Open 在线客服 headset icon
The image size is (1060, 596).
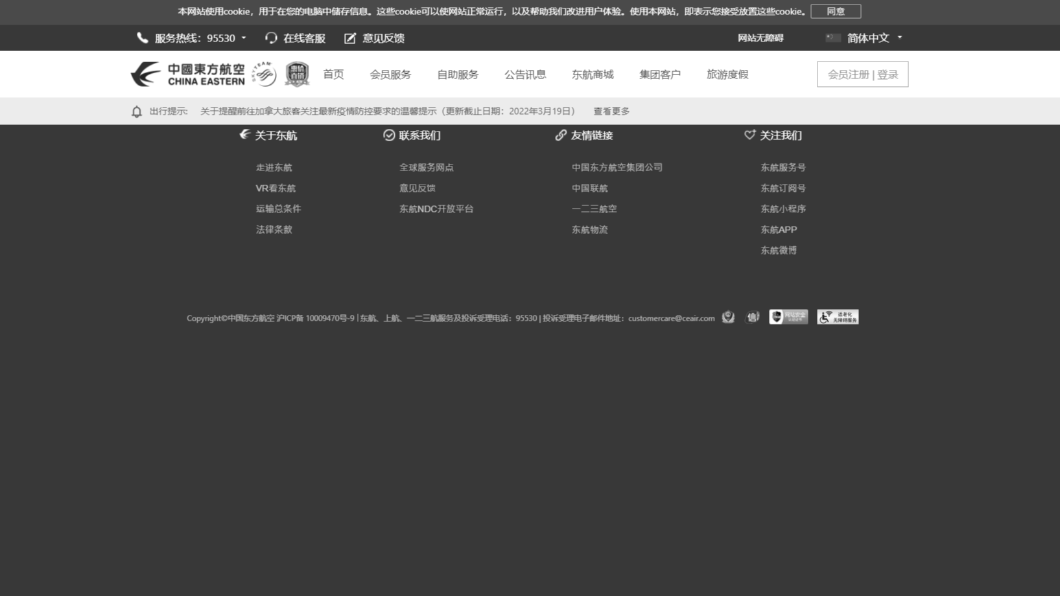click(x=271, y=38)
